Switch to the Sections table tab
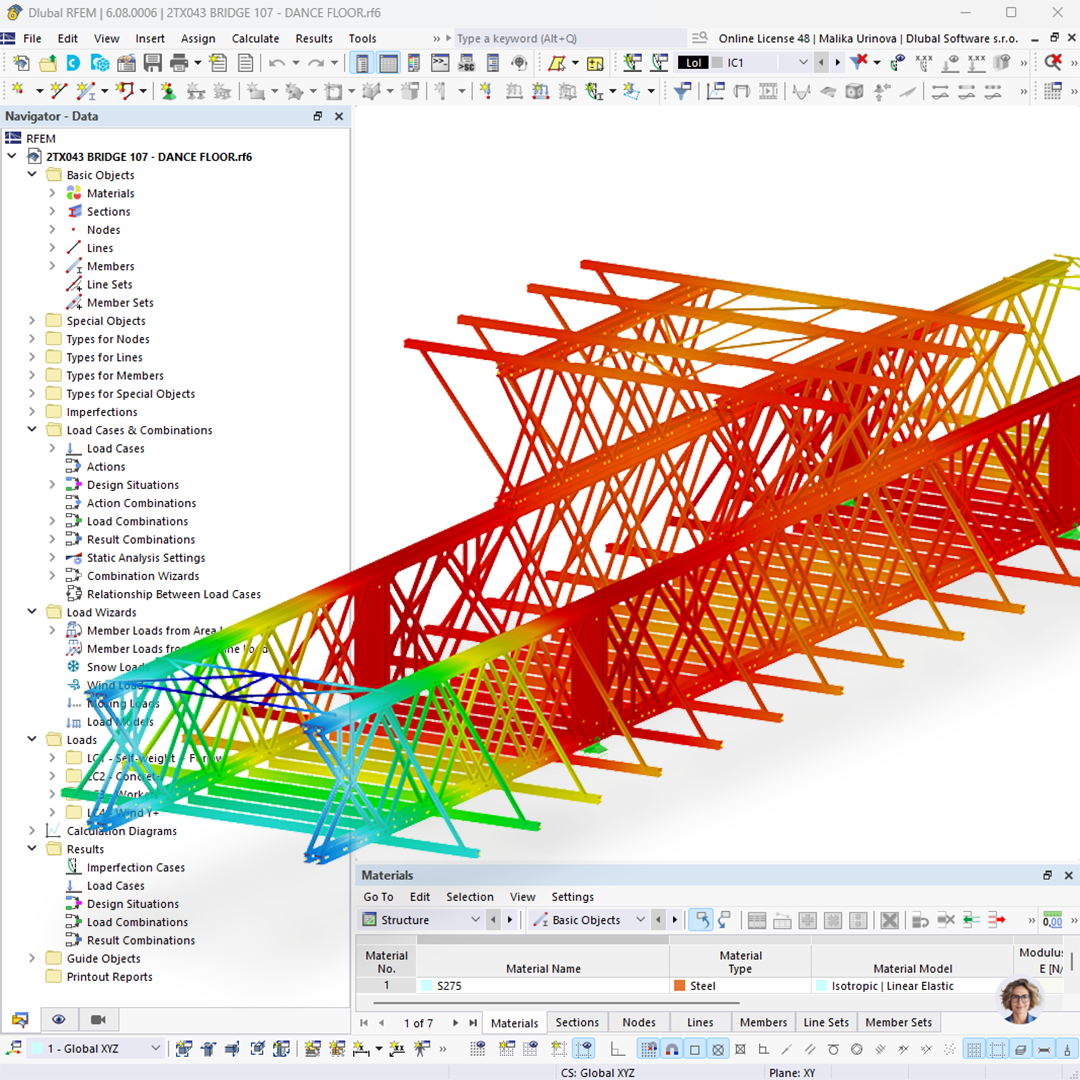This screenshot has width=1080, height=1080. (x=577, y=1022)
